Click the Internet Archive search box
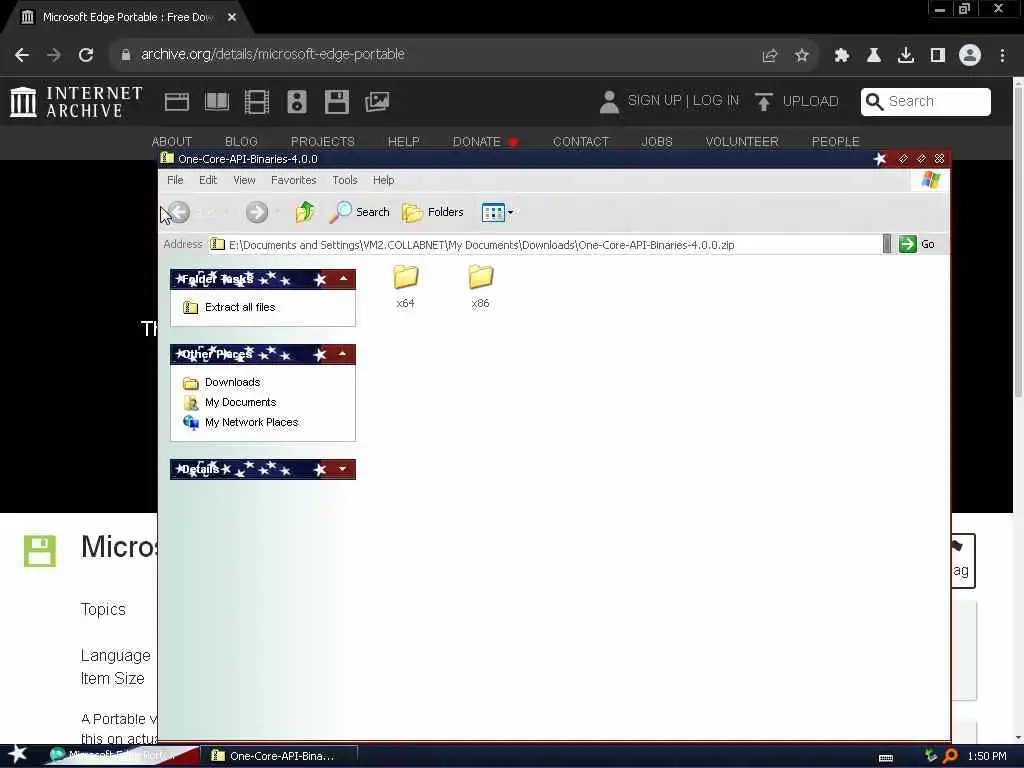This screenshot has height=768, width=1024. click(x=925, y=102)
